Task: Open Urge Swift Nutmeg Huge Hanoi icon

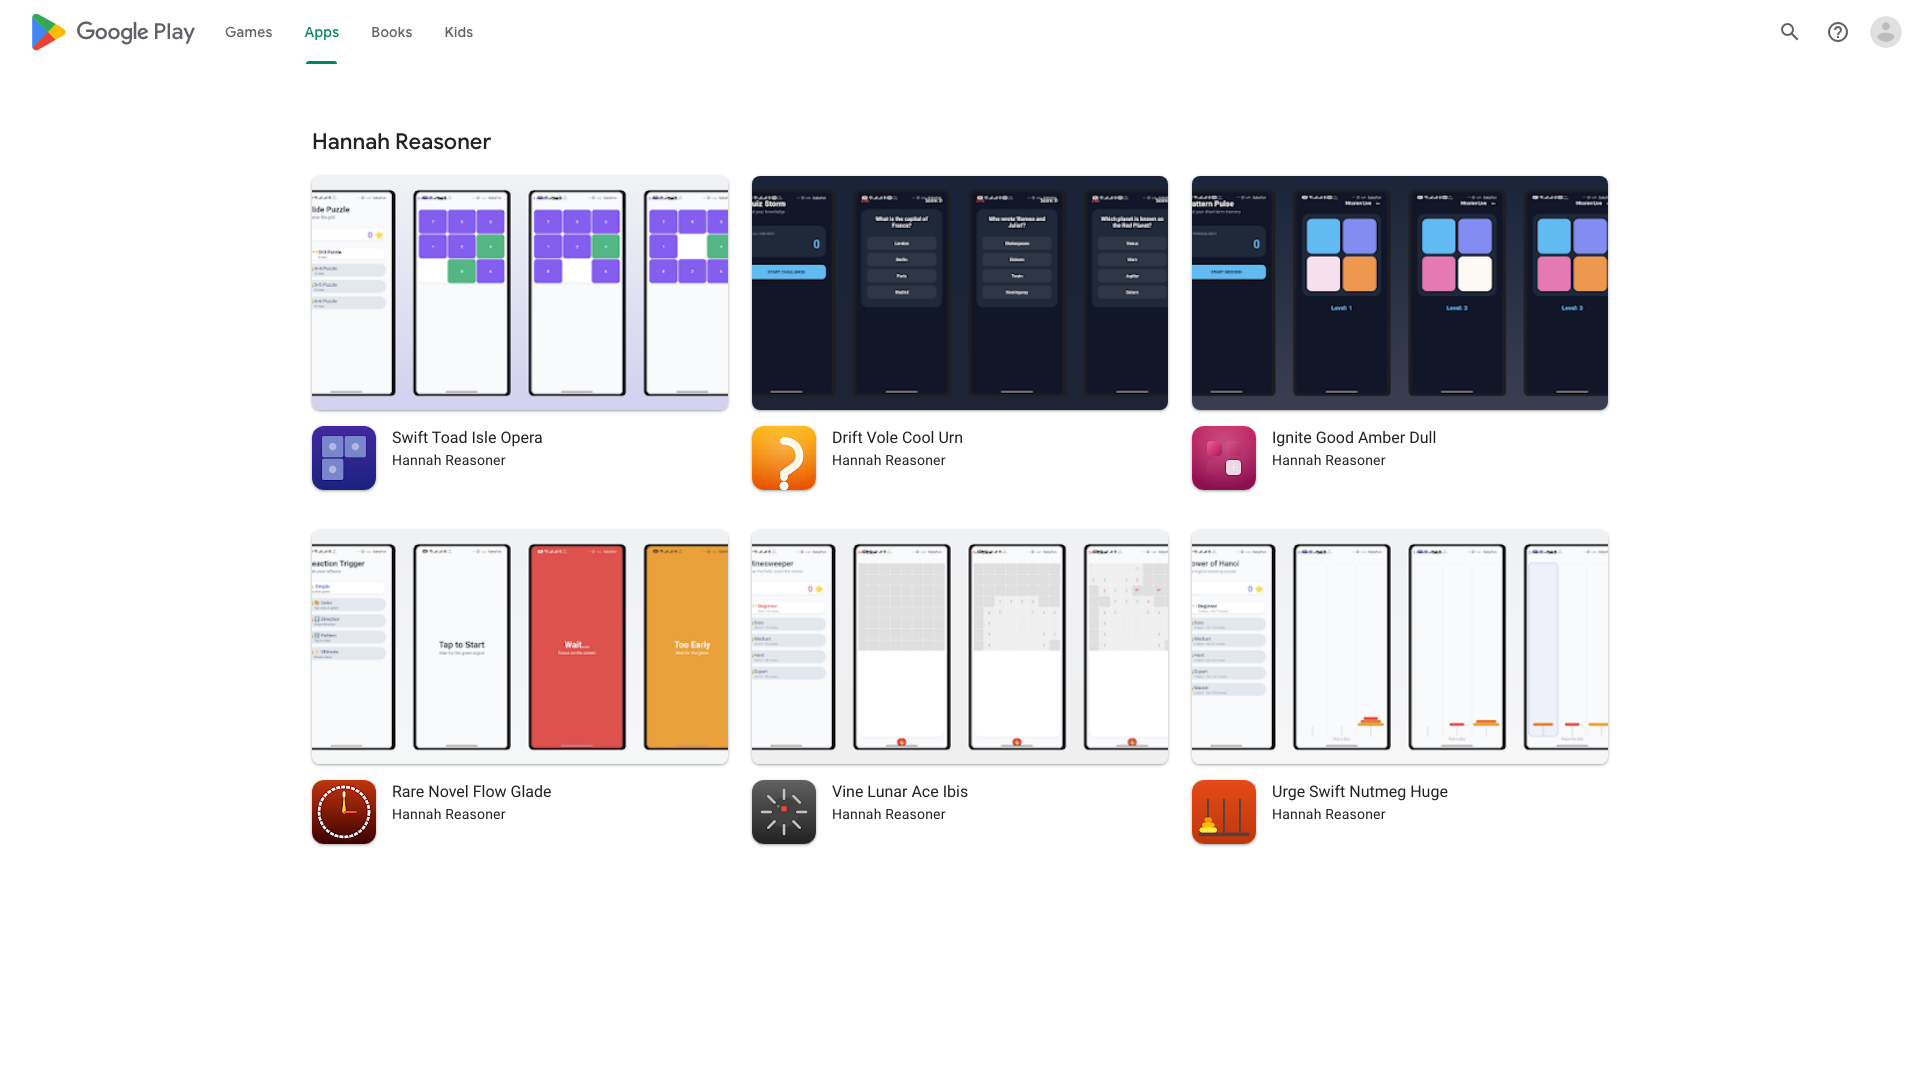Action: click(1224, 812)
